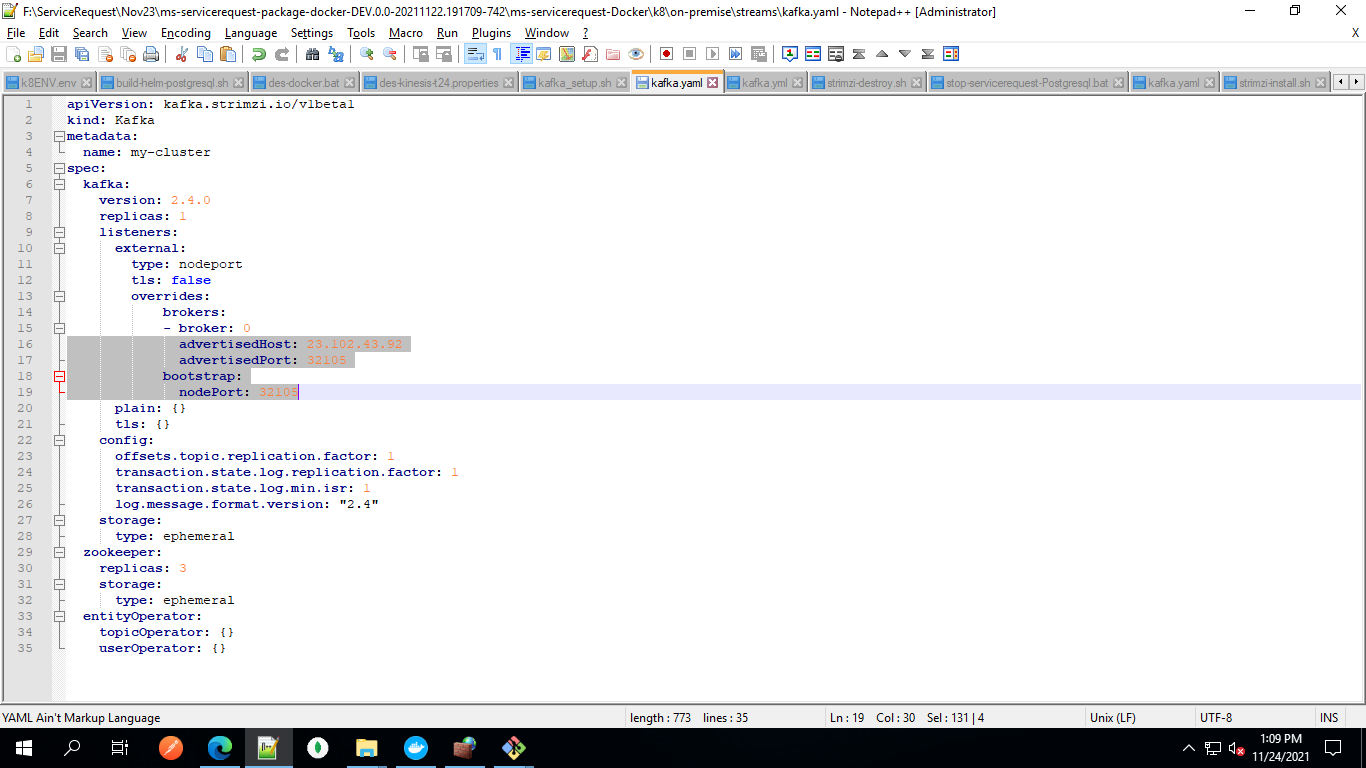The height and width of the screenshot is (768, 1366).
Task: Toggle Show All Characters pilcrow icon
Action: pyautogui.click(x=497, y=54)
